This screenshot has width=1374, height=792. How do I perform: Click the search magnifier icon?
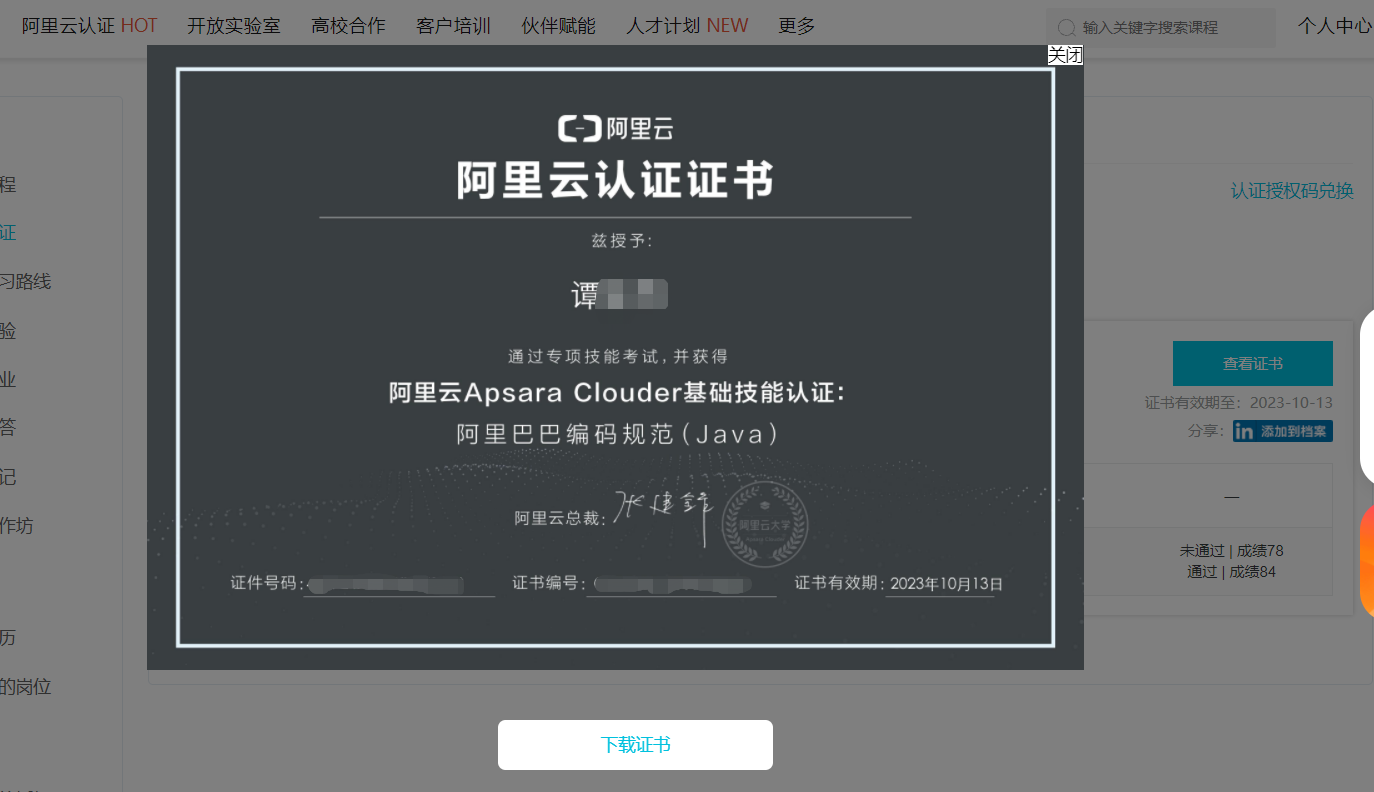click(x=1067, y=28)
